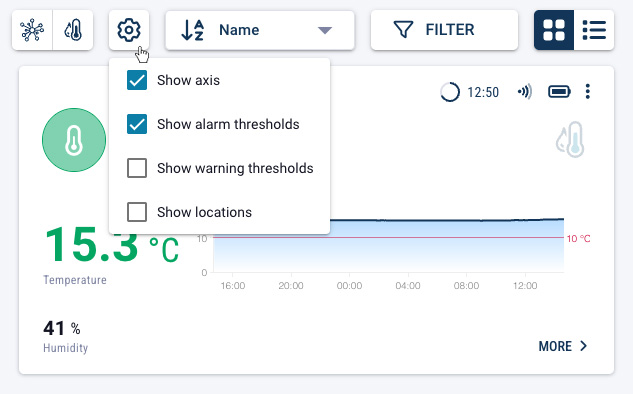Click the battery status icon
Screen dimensions: 633x394
[x=559, y=92]
